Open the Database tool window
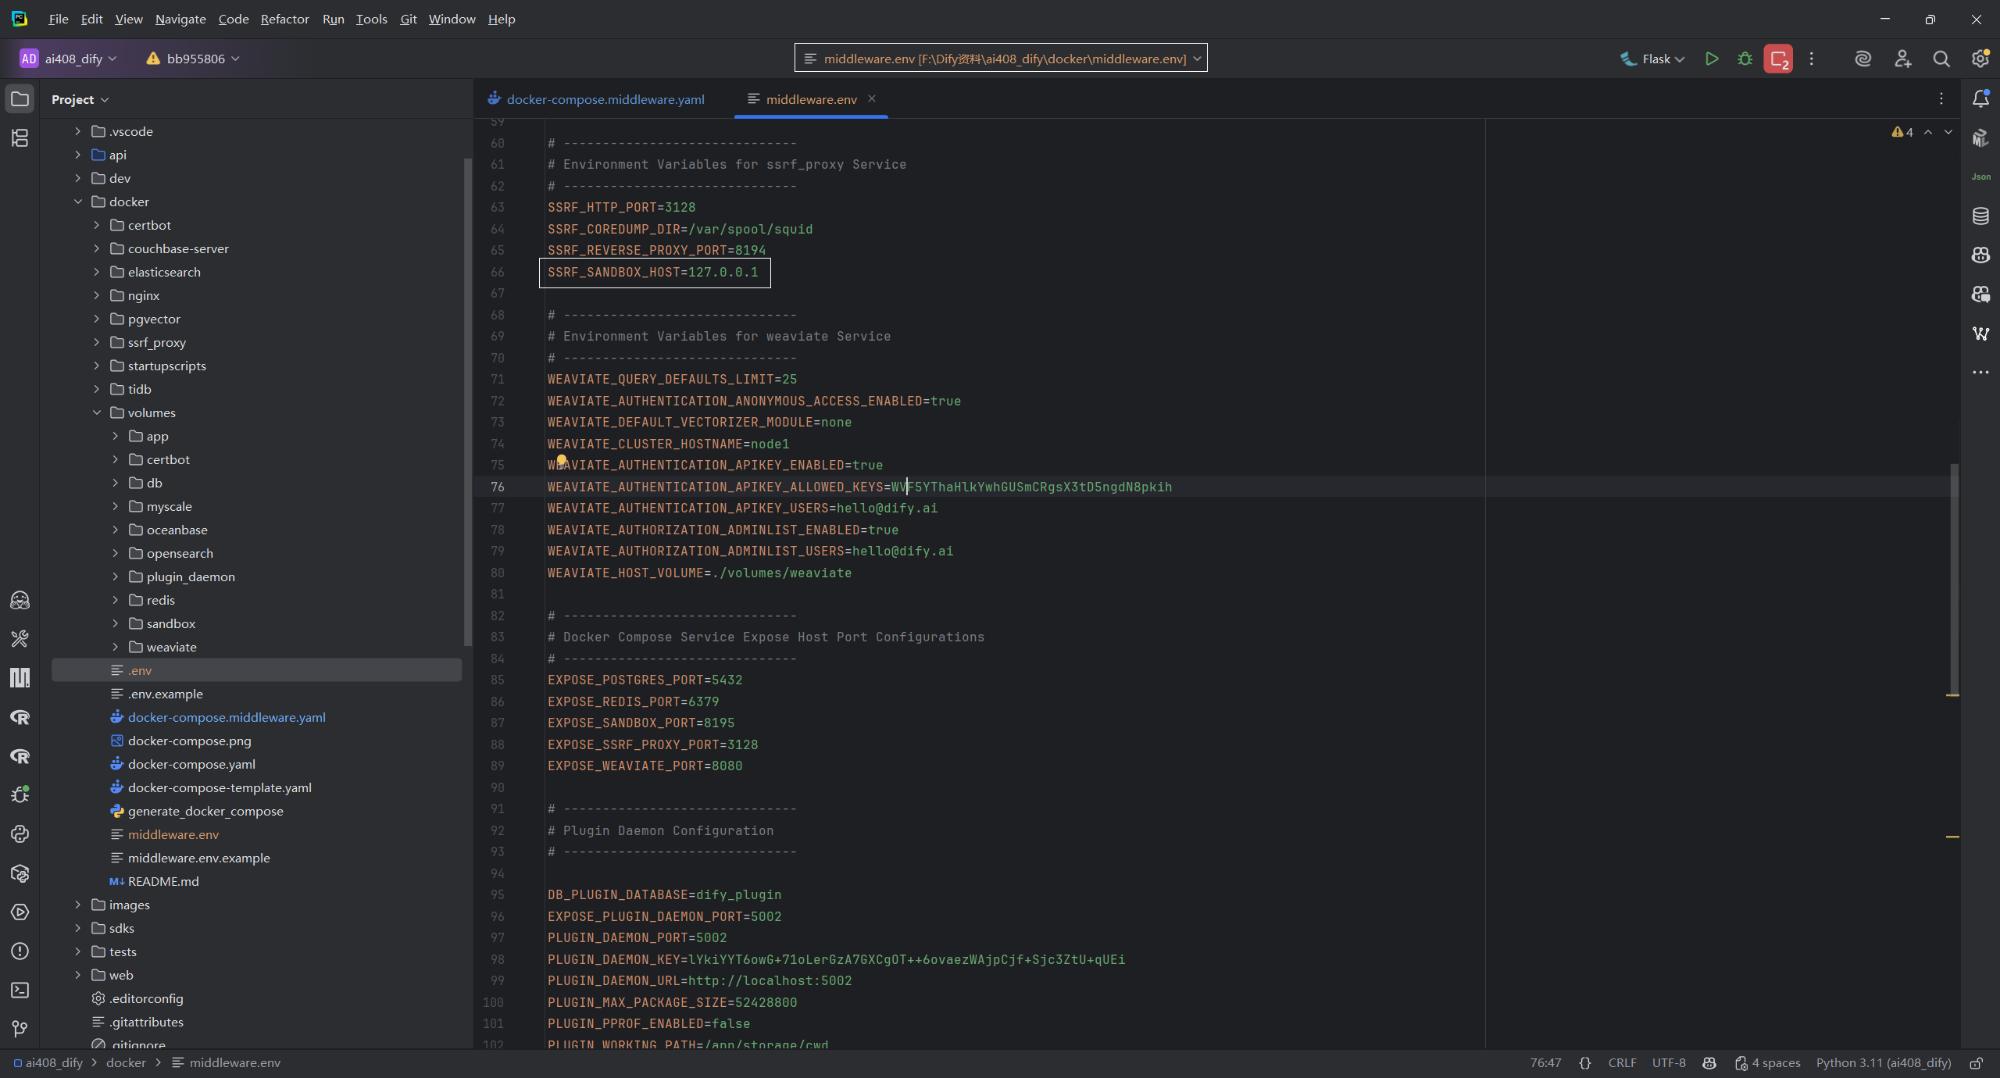 tap(1980, 216)
